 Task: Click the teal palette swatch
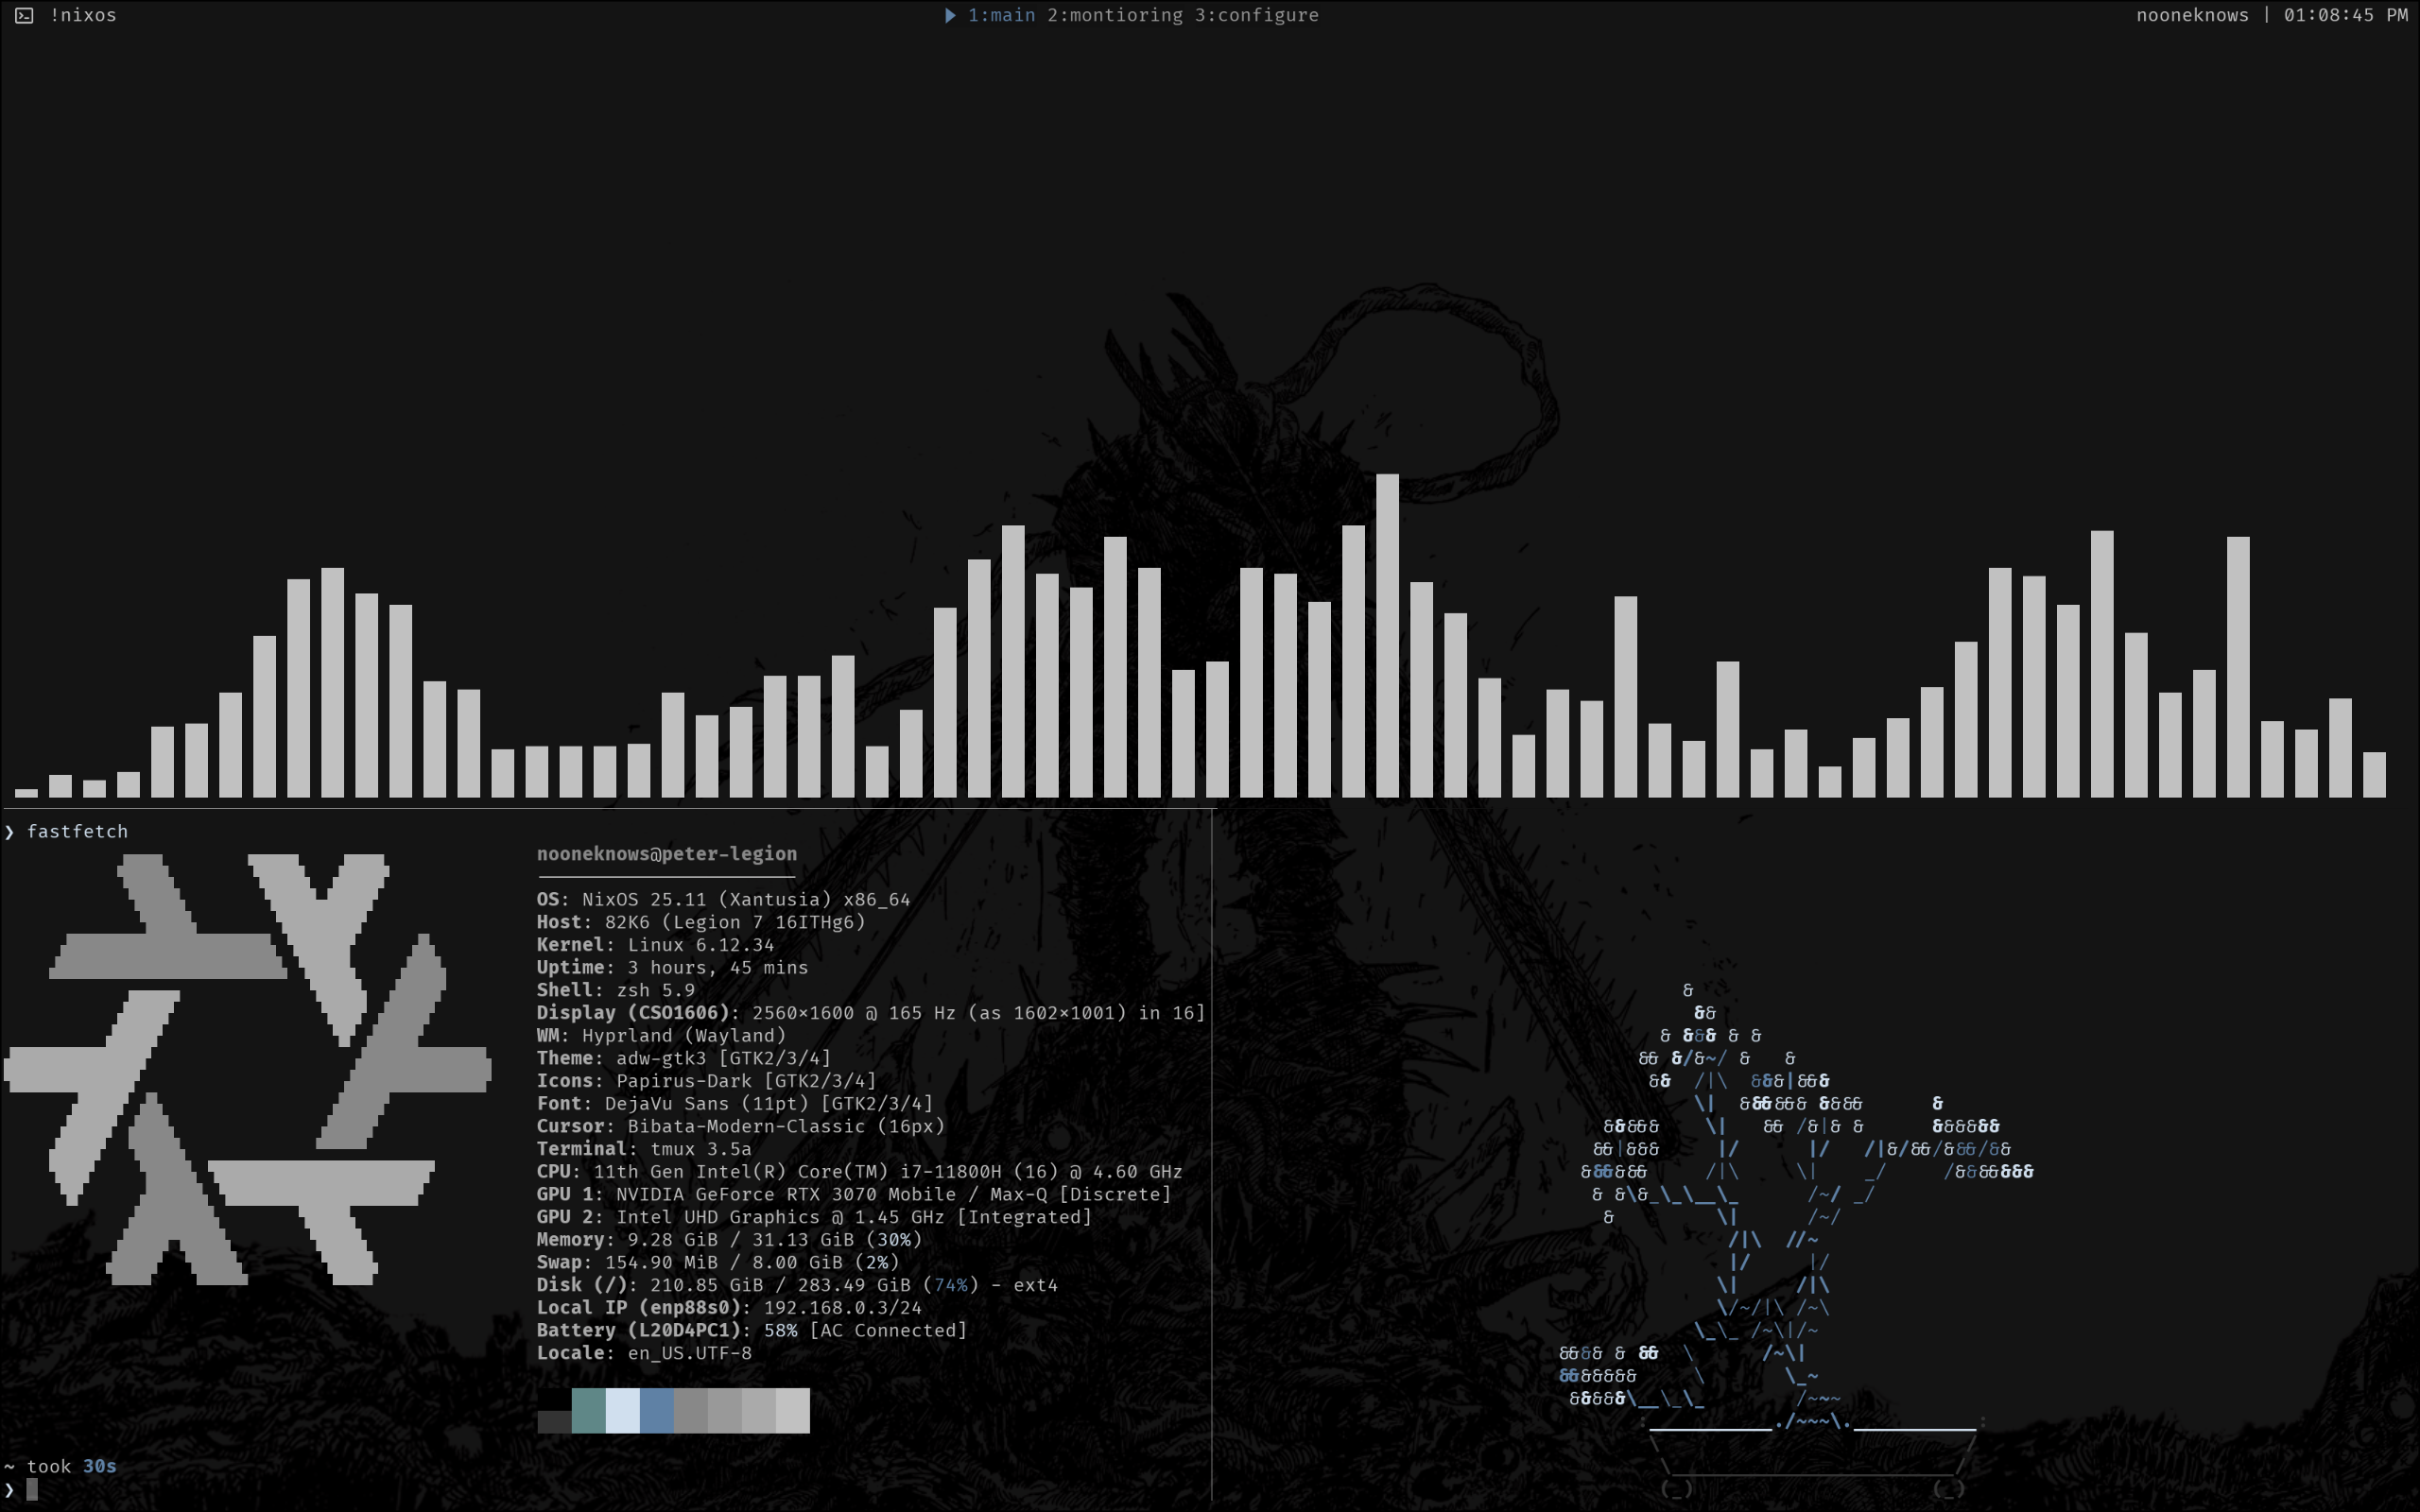[x=588, y=1410]
